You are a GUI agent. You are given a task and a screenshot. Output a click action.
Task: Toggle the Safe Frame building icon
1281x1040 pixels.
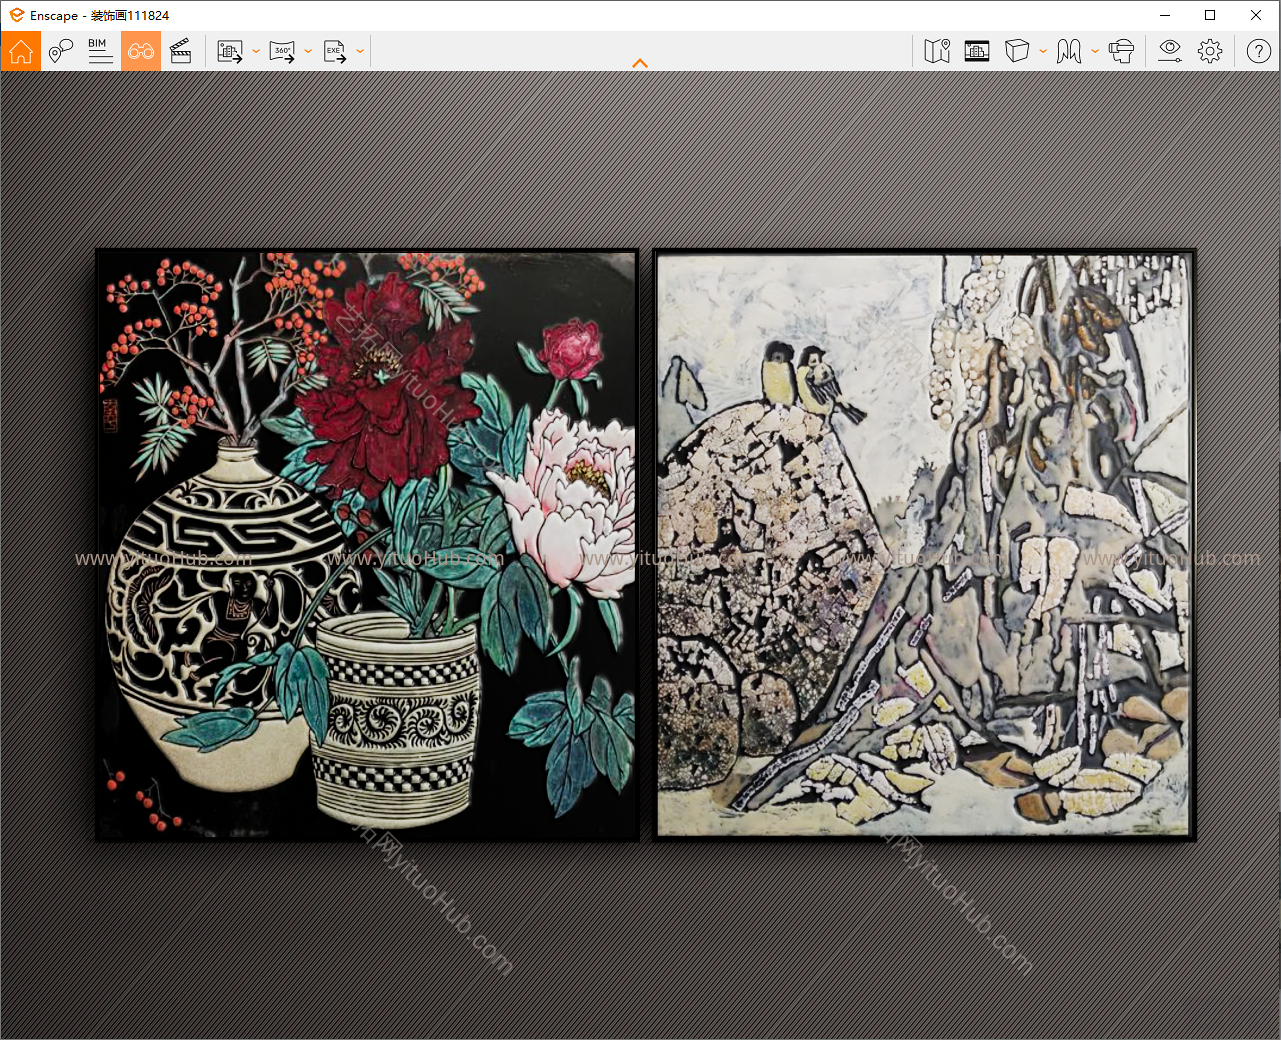click(977, 51)
